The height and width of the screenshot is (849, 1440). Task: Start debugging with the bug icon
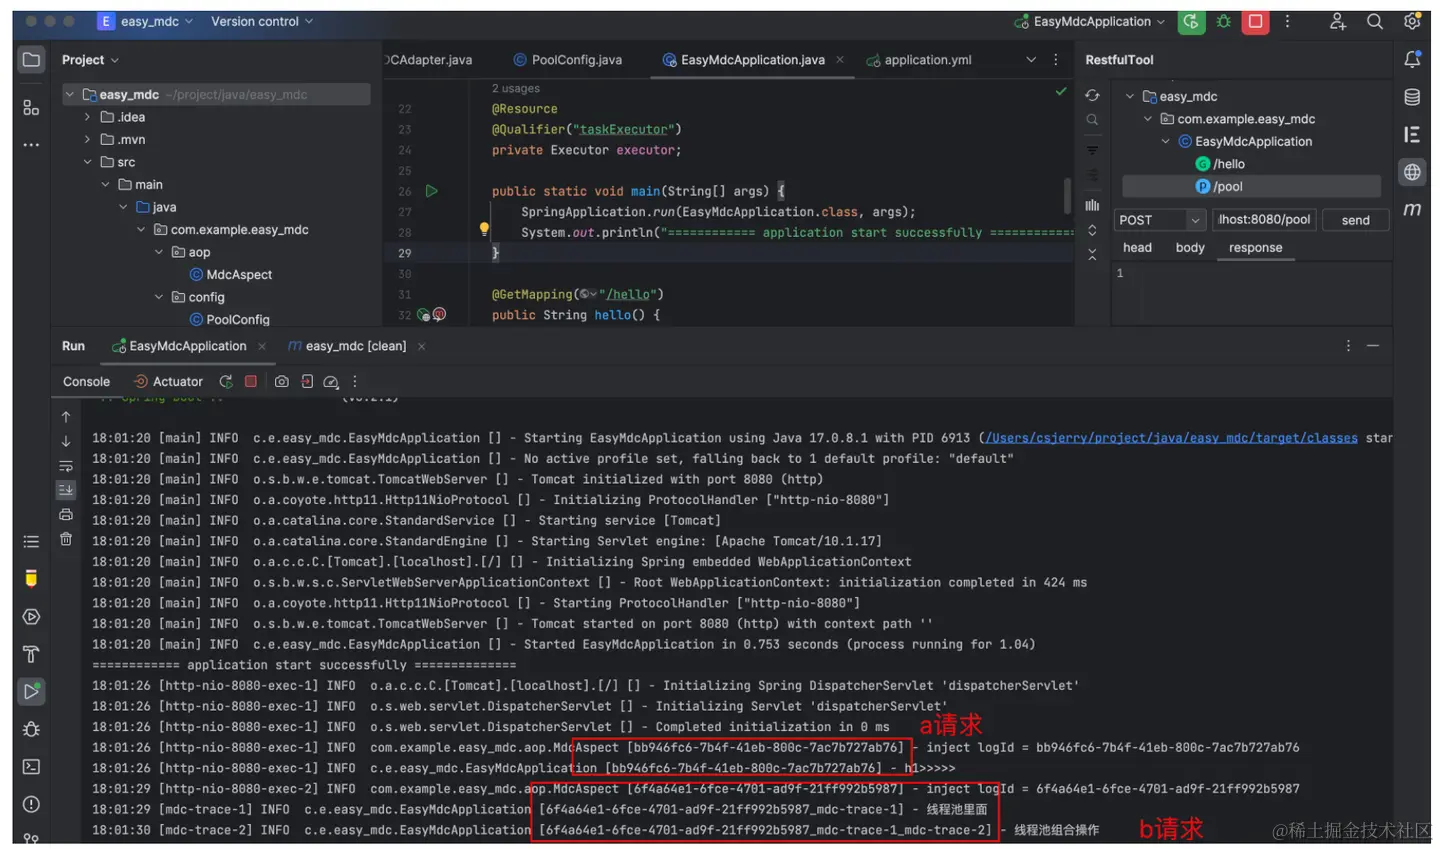(1223, 21)
